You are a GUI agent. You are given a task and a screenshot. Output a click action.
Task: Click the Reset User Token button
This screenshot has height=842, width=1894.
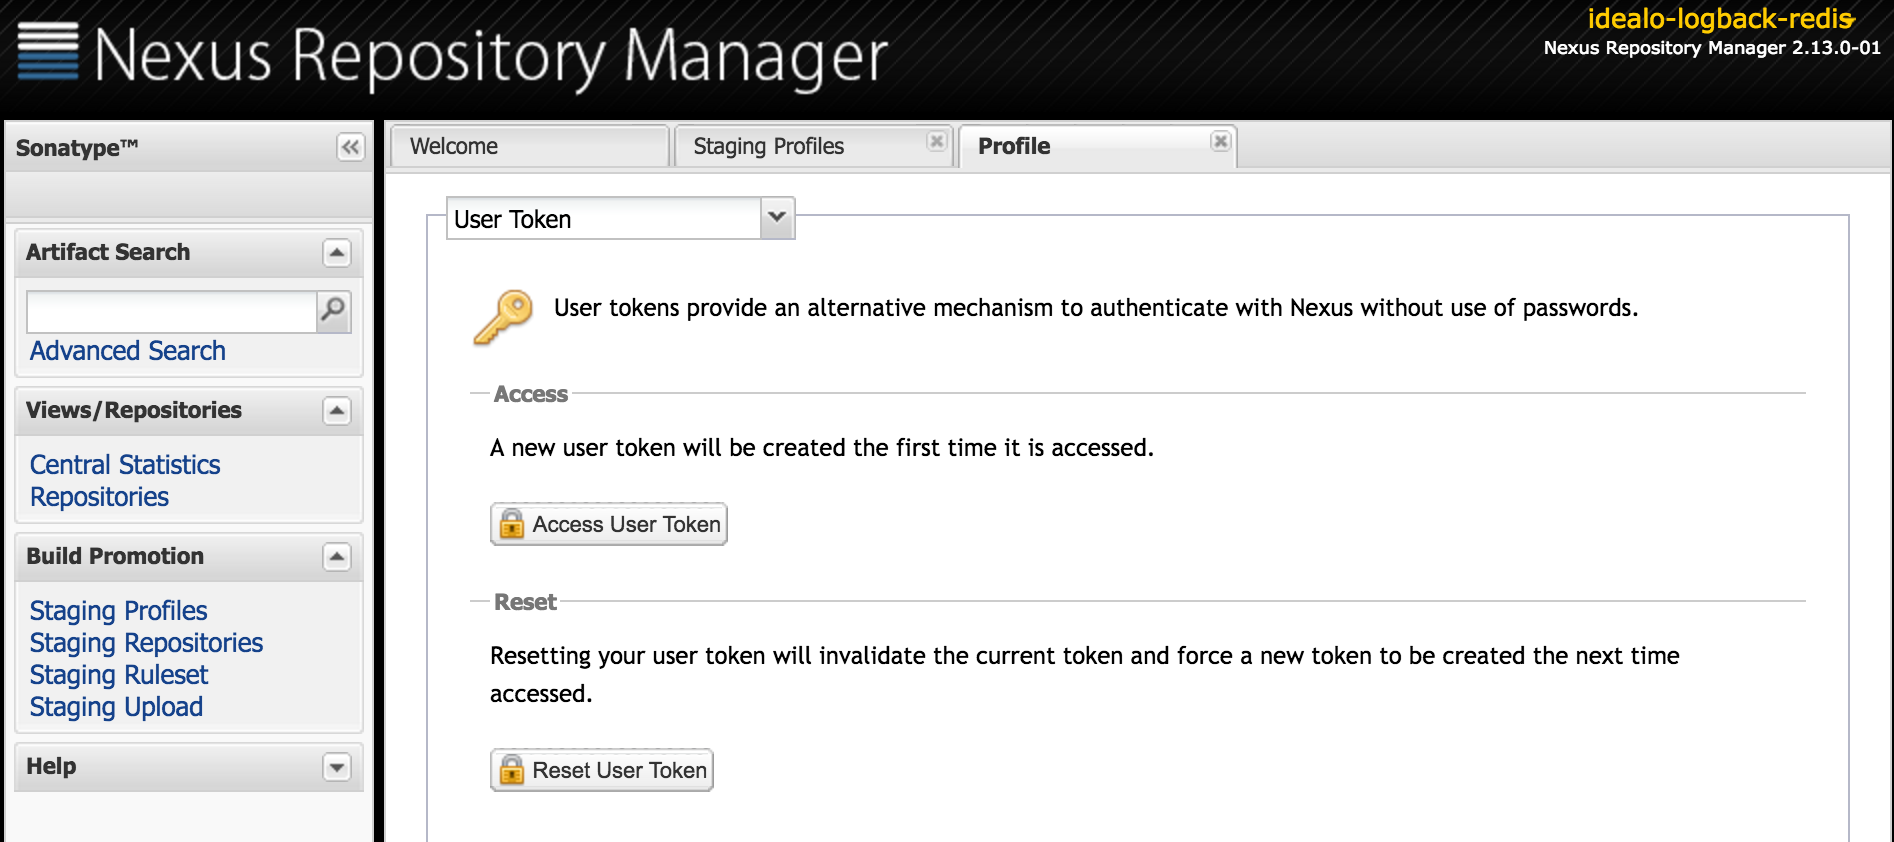click(x=602, y=770)
